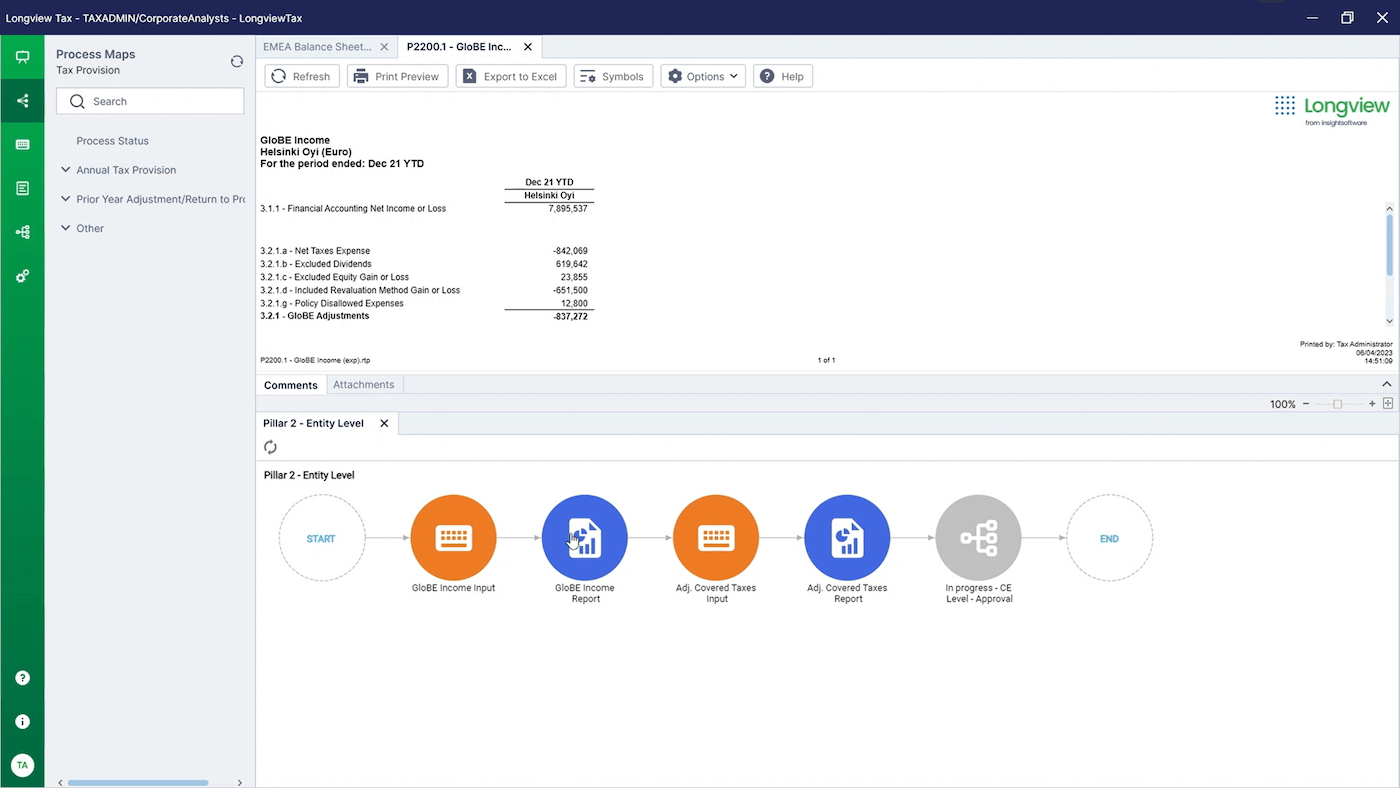This screenshot has width=1400, height=788.
Task: Adjust the zoom slider handle
Action: 1337,404
